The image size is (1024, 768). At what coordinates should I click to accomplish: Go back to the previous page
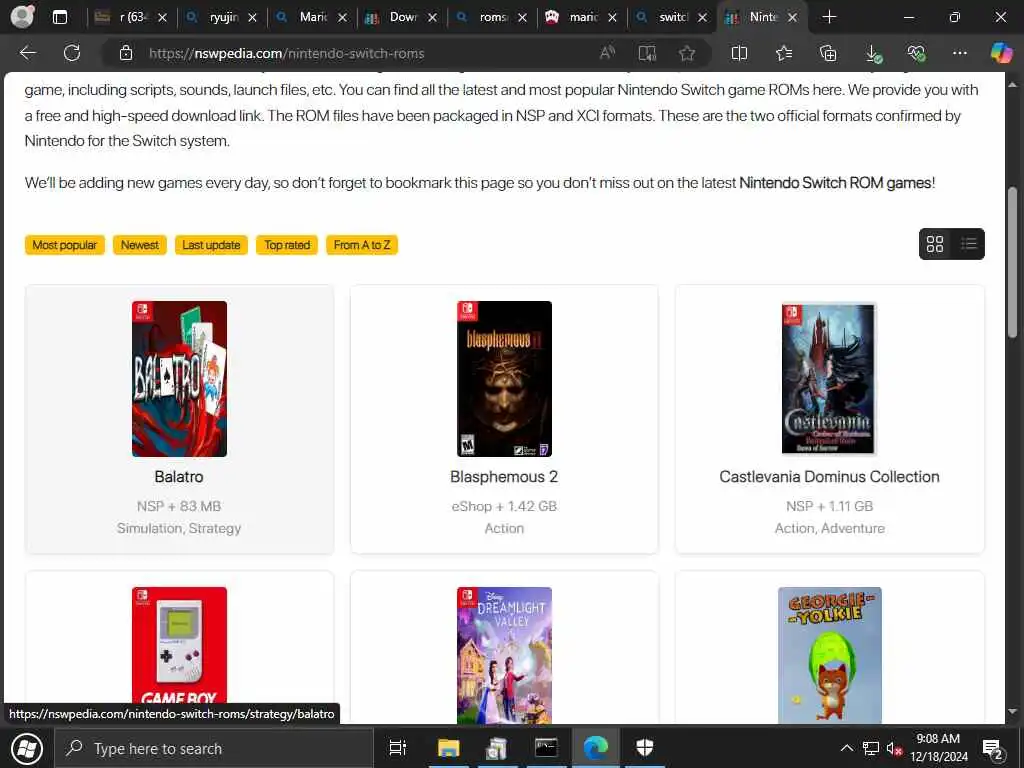27,54
